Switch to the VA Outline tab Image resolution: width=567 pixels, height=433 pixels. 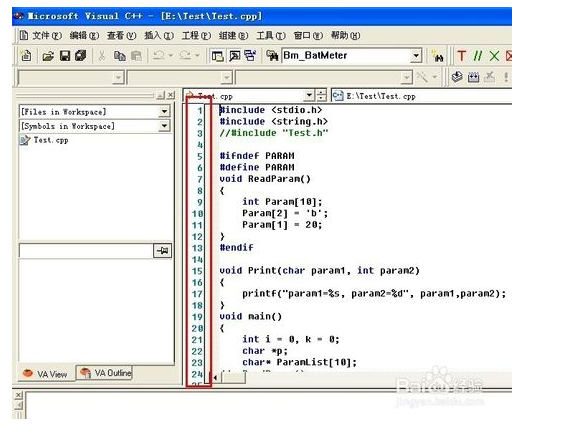pos(105,373)
